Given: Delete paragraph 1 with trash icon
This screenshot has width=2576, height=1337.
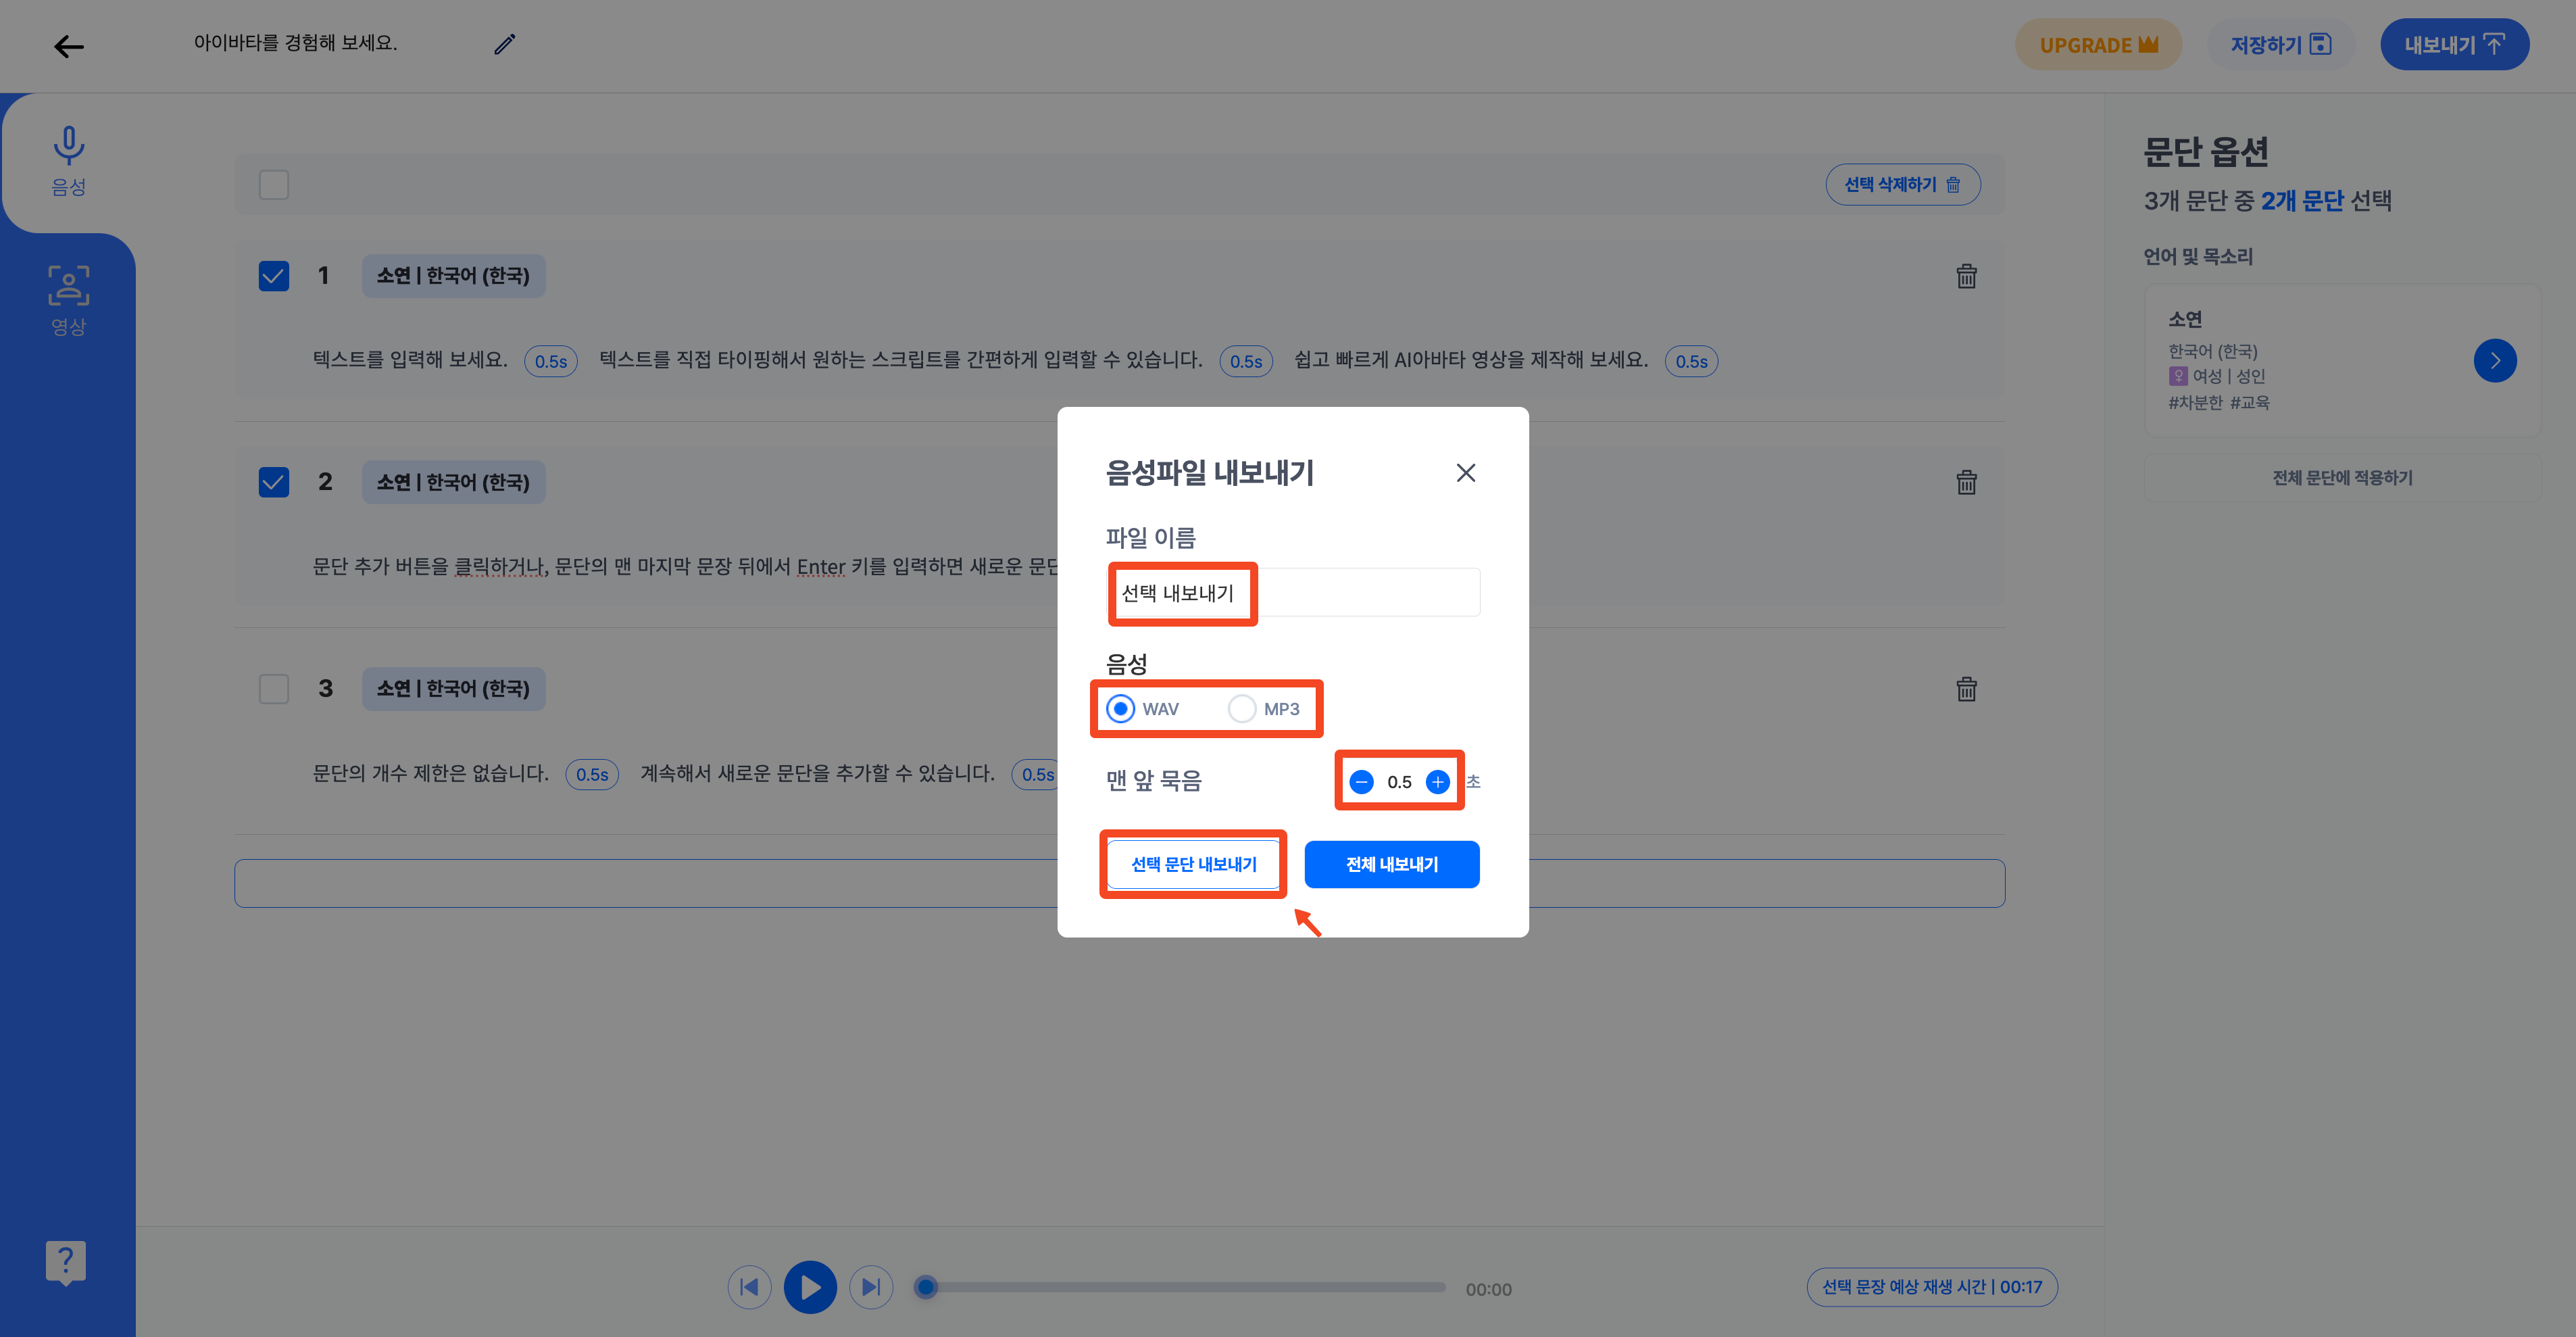Looking at the screenshot, I should 1966,277.
